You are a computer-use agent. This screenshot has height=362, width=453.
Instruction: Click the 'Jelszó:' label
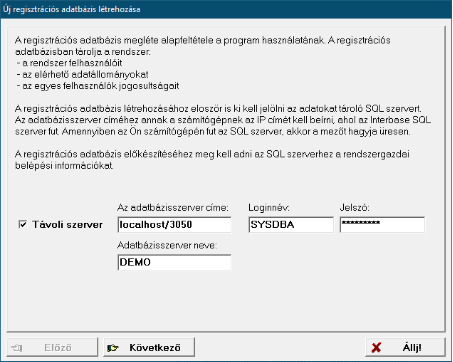pos(354,208)
